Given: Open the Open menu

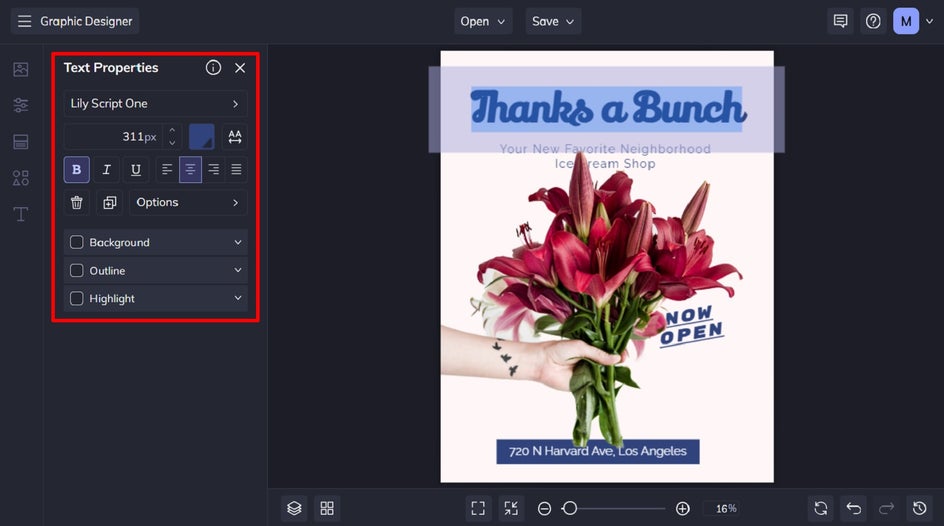Looking at the screenshot, I should 483,21.
